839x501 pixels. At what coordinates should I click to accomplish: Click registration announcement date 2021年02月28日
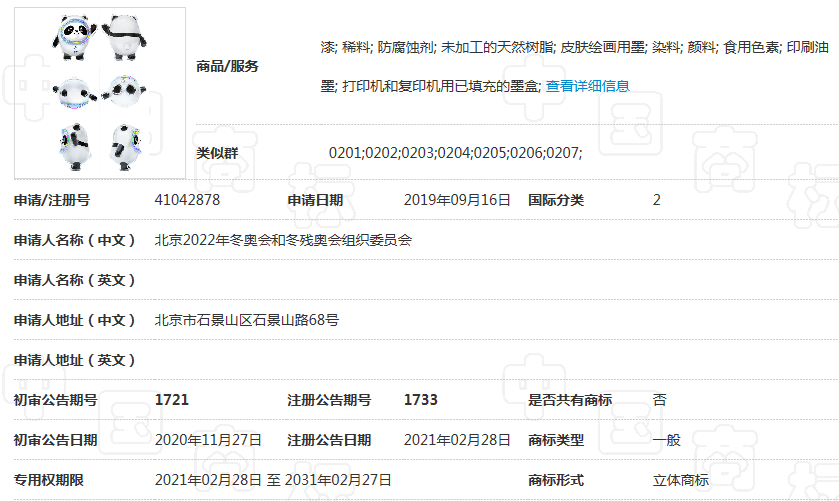[x=457, y=440]
